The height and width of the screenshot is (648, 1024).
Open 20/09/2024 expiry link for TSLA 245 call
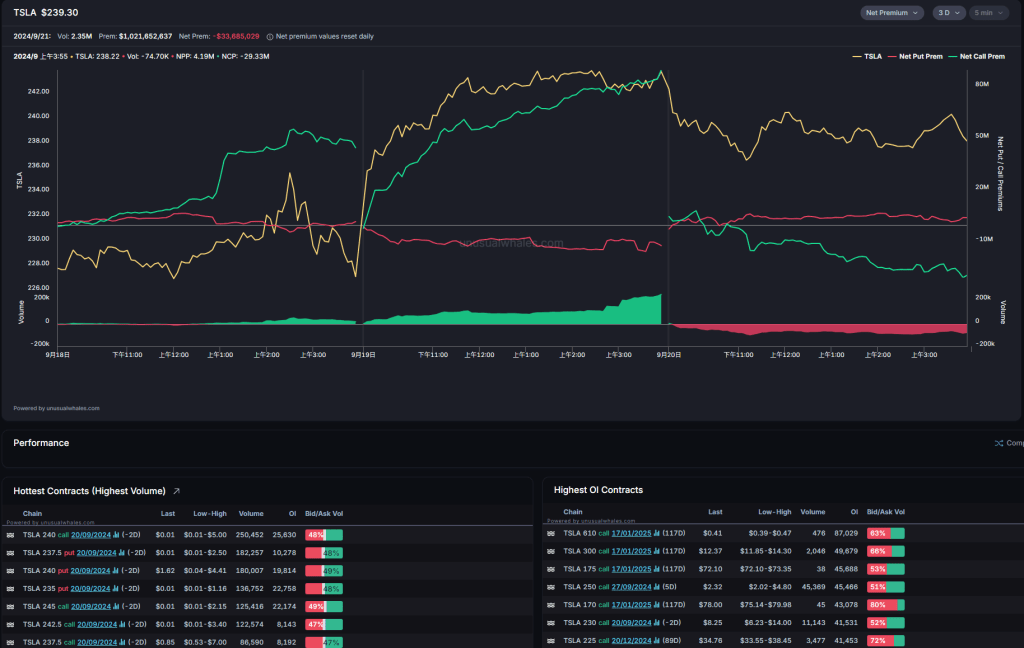pos(93,604)
